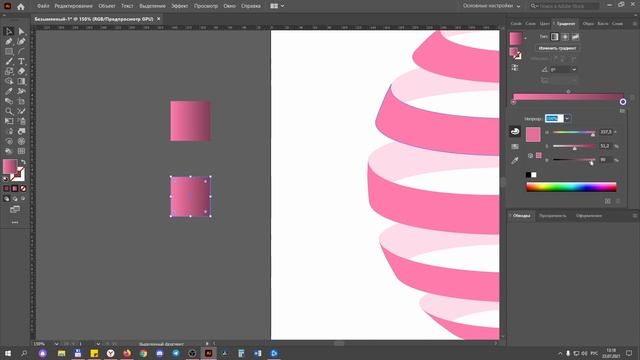Select the Paintbrush tool
Screen dimensions: 640x360
click(9, 62)
